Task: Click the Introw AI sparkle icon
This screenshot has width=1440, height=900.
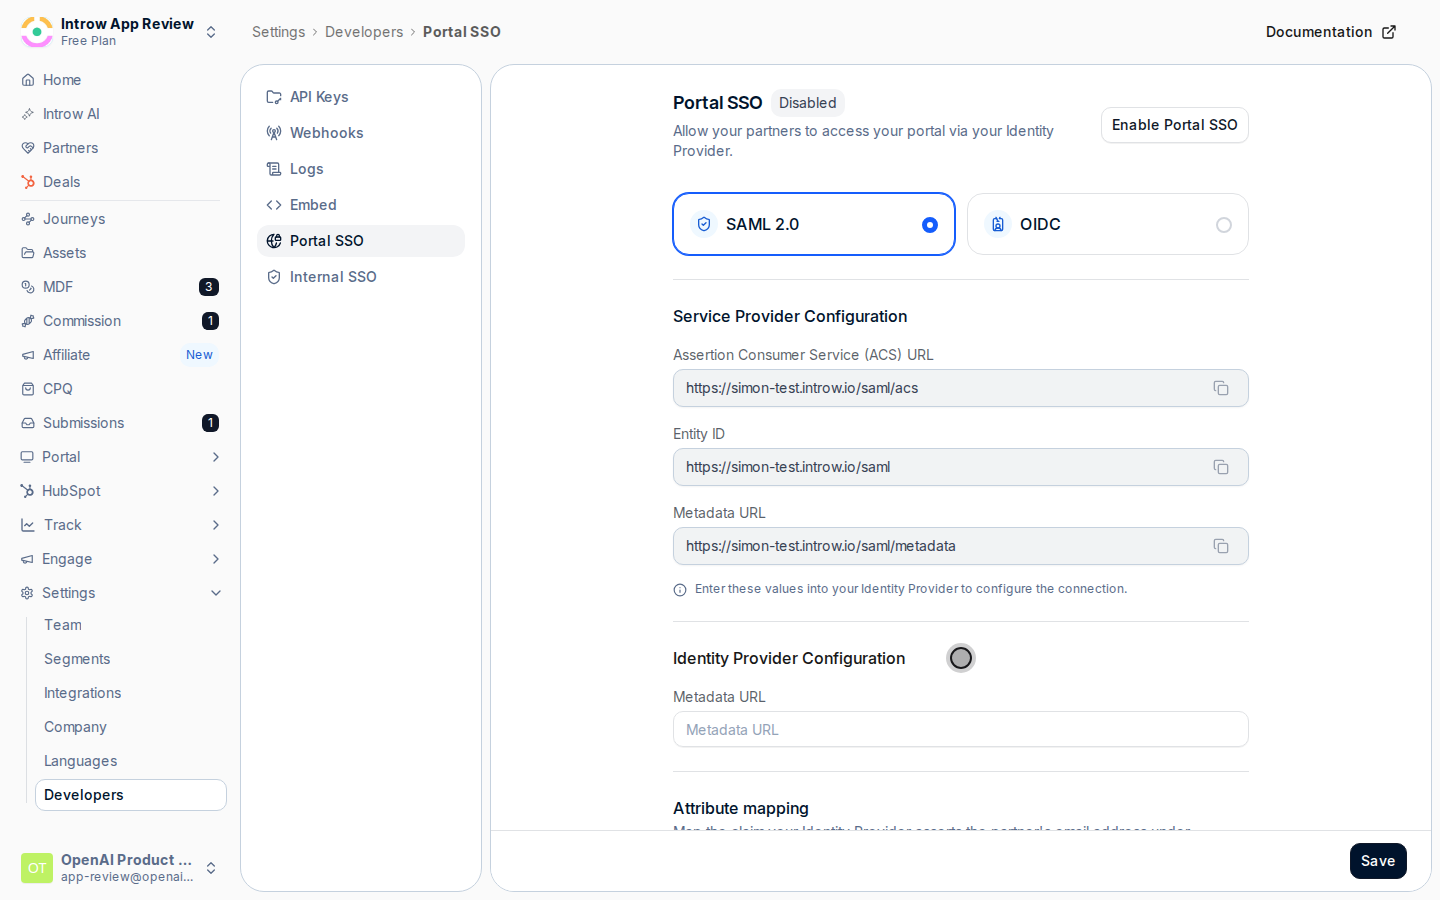Action: (28, 114)
